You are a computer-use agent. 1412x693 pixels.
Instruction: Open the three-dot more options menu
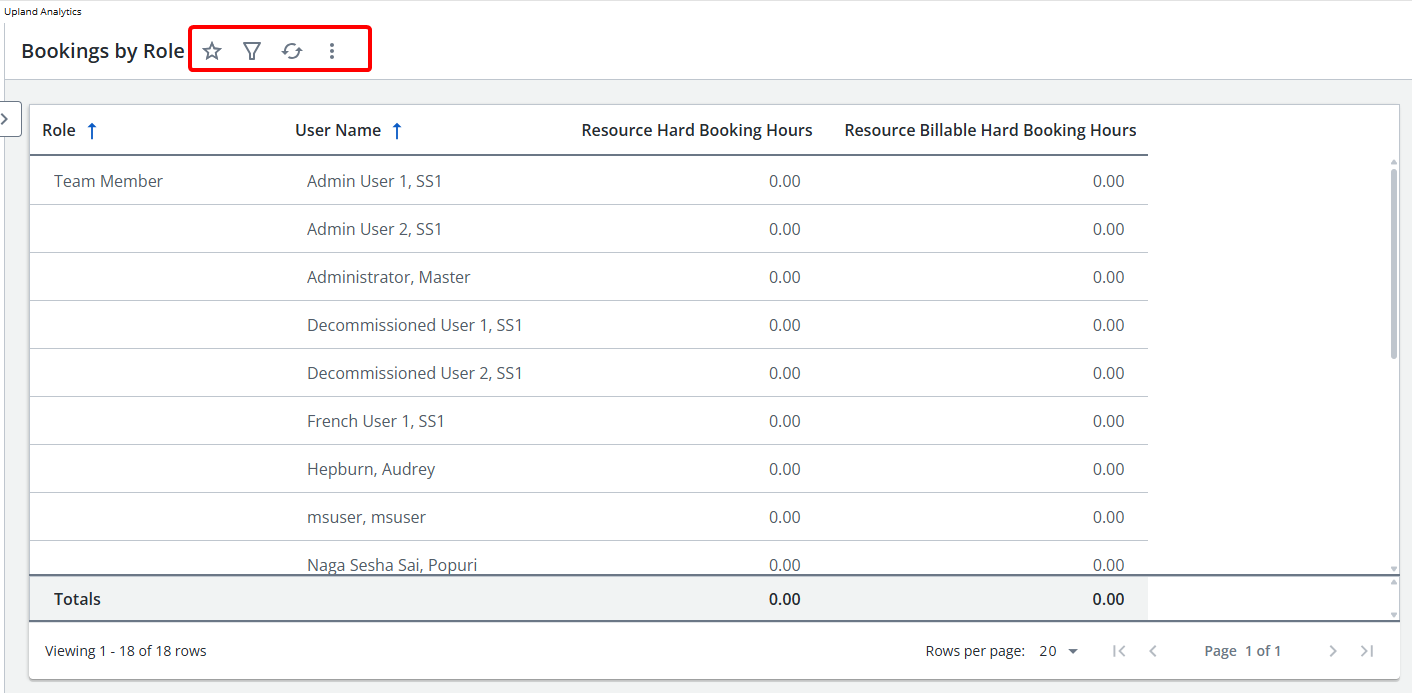coord(332,51)
